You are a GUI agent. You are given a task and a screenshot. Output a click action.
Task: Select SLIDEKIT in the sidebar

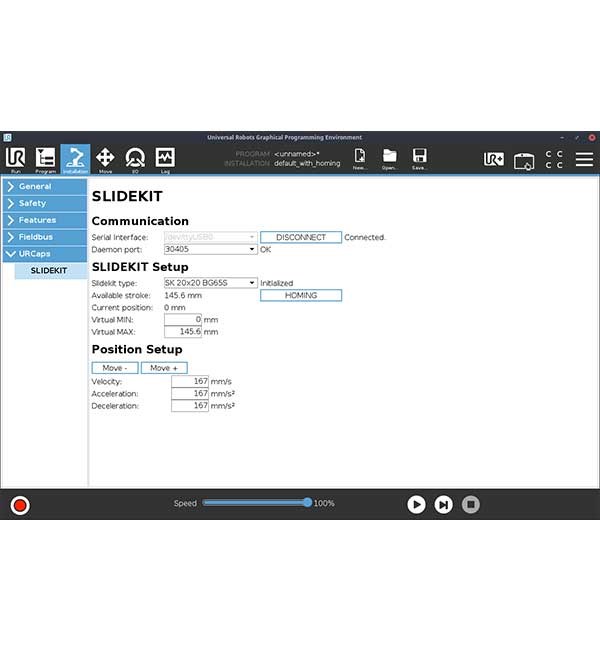(x=51, y=271)
